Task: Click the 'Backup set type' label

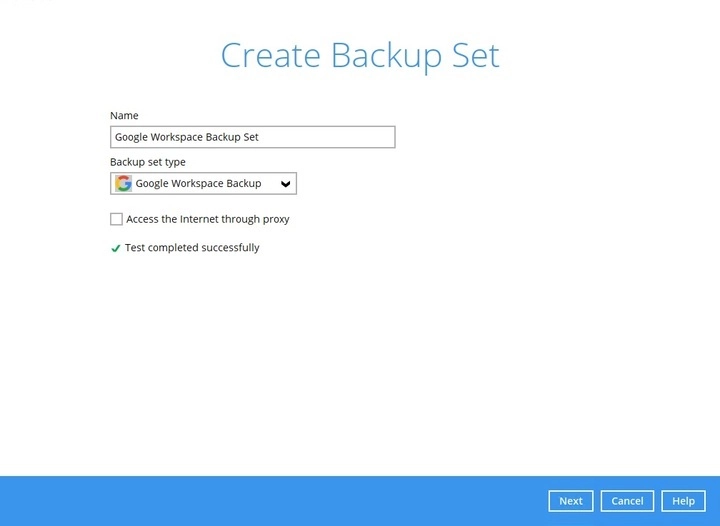Action: click(147, 162)
